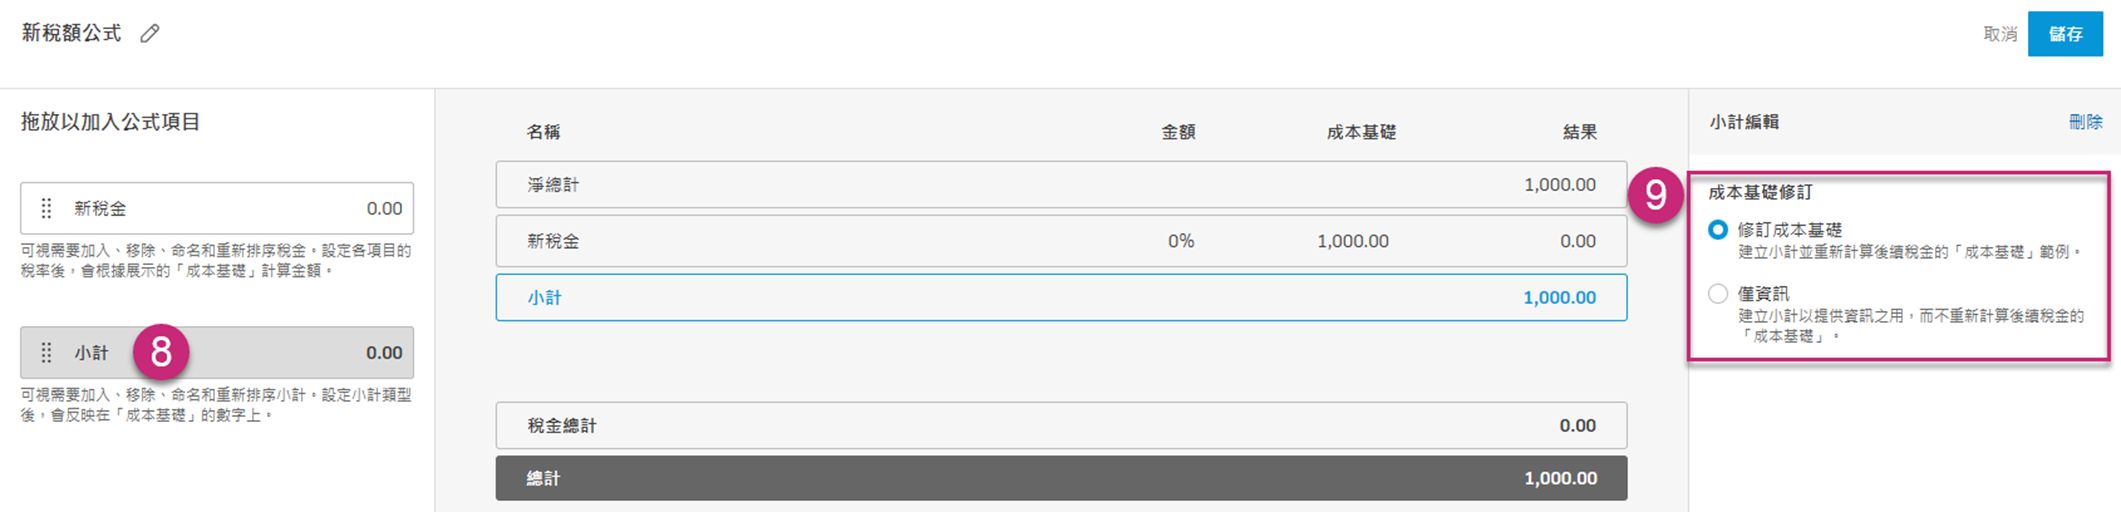Select the 新稅金 row in formula table

coord(1060,241)
